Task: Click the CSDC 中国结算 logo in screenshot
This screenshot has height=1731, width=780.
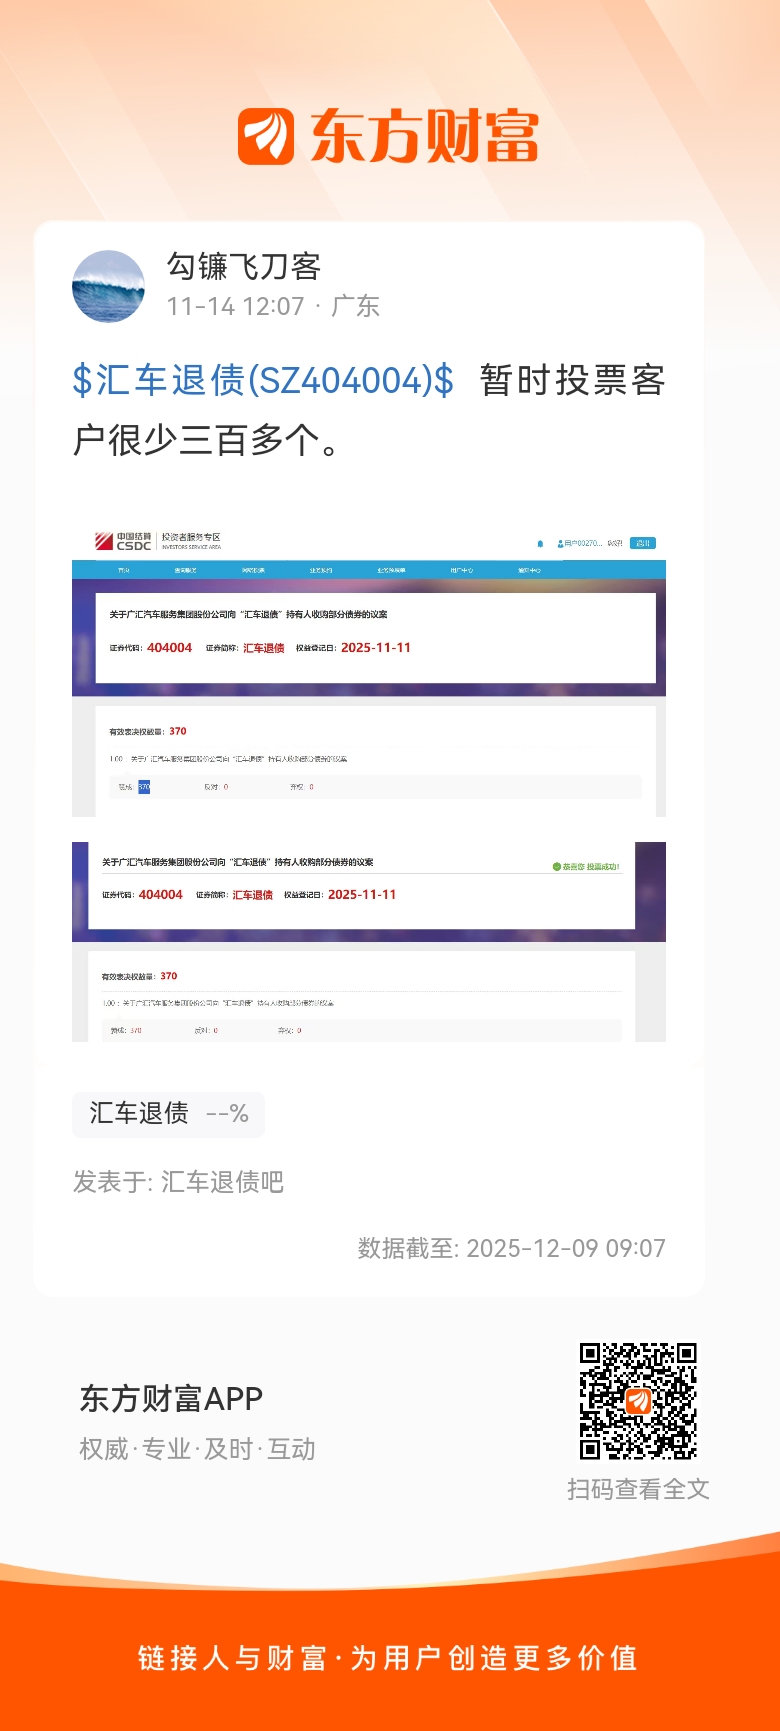Action: tap(123, 541)
